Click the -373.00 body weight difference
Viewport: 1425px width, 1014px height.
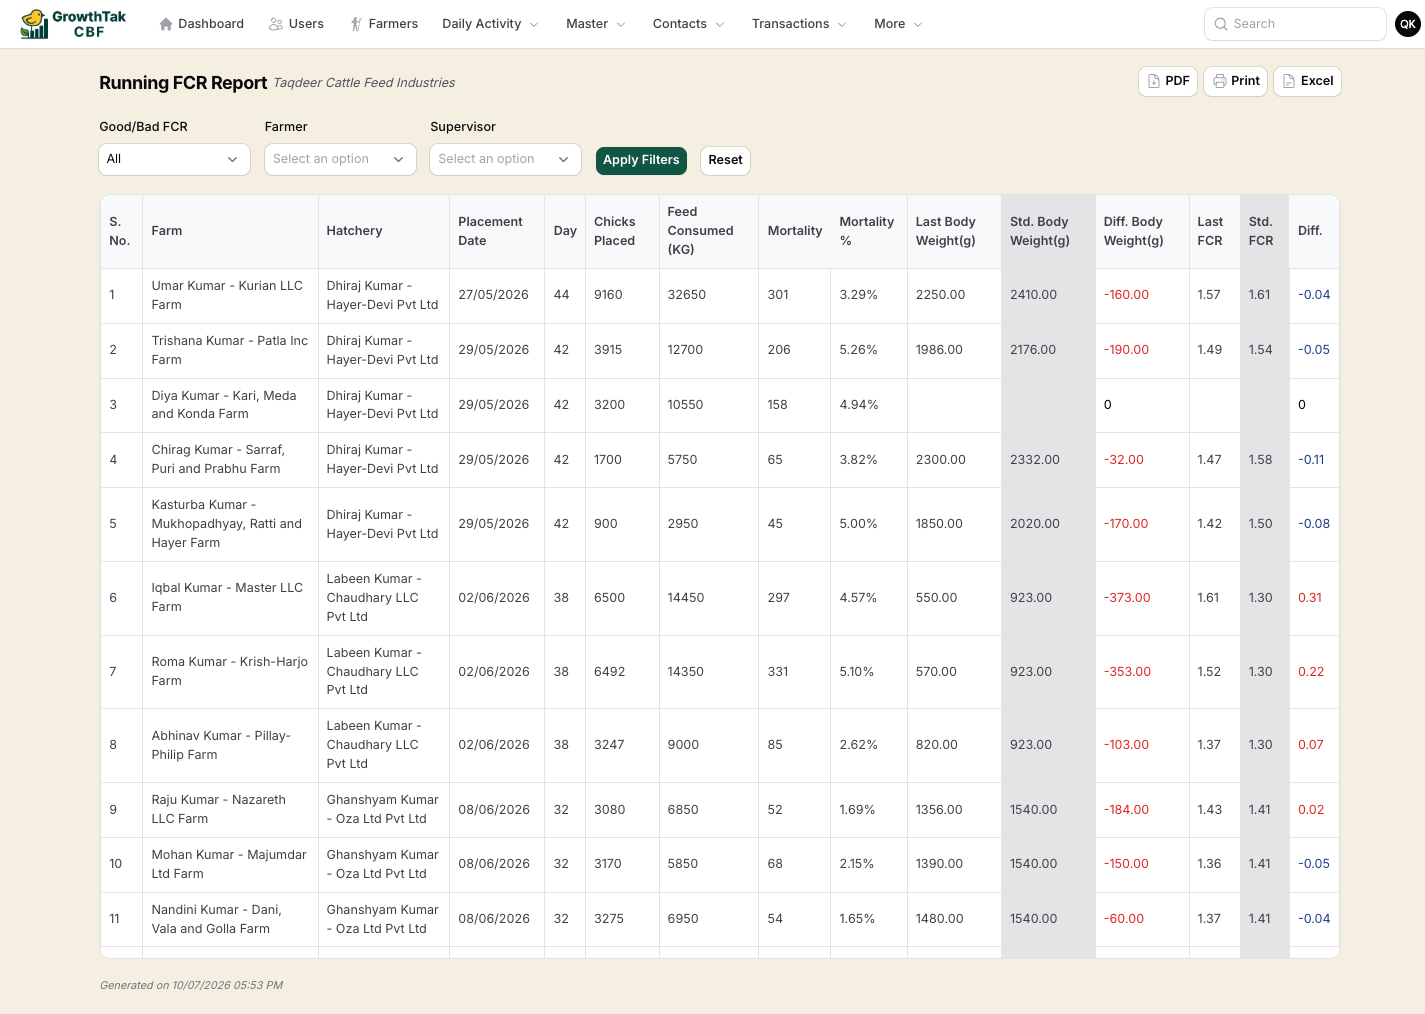1127,598
